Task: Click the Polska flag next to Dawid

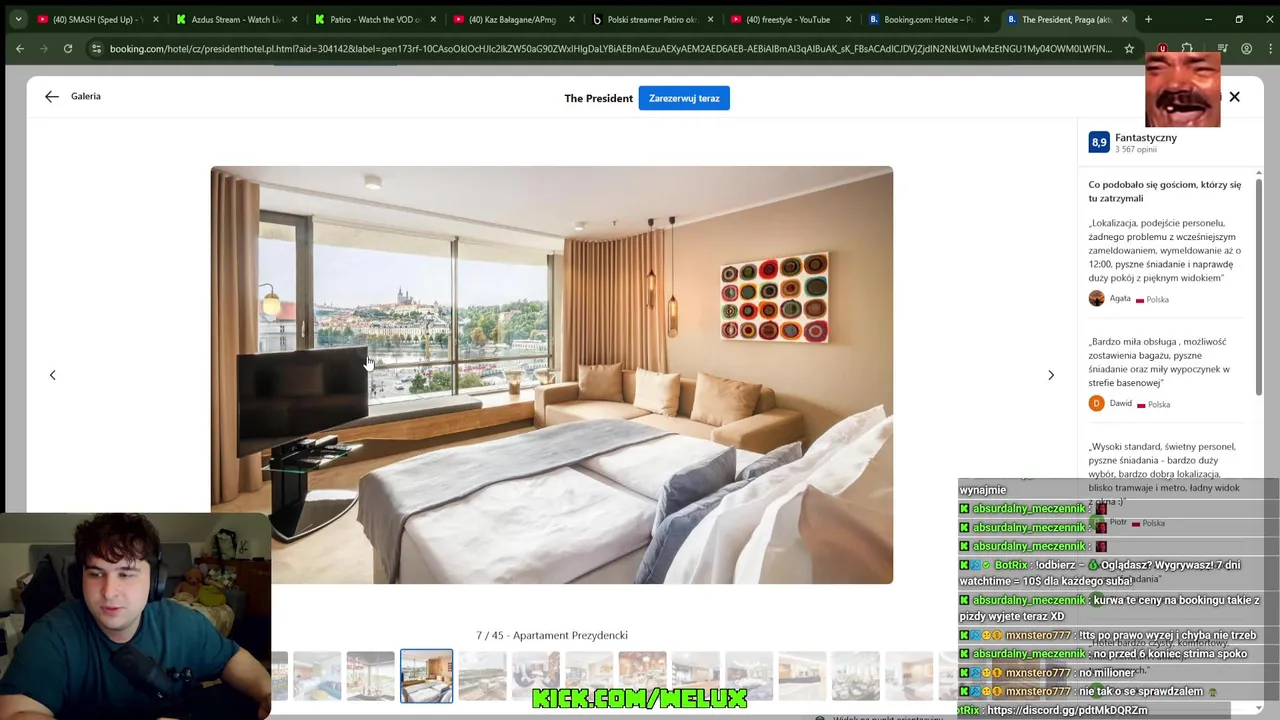Action: coord(1141,405)
